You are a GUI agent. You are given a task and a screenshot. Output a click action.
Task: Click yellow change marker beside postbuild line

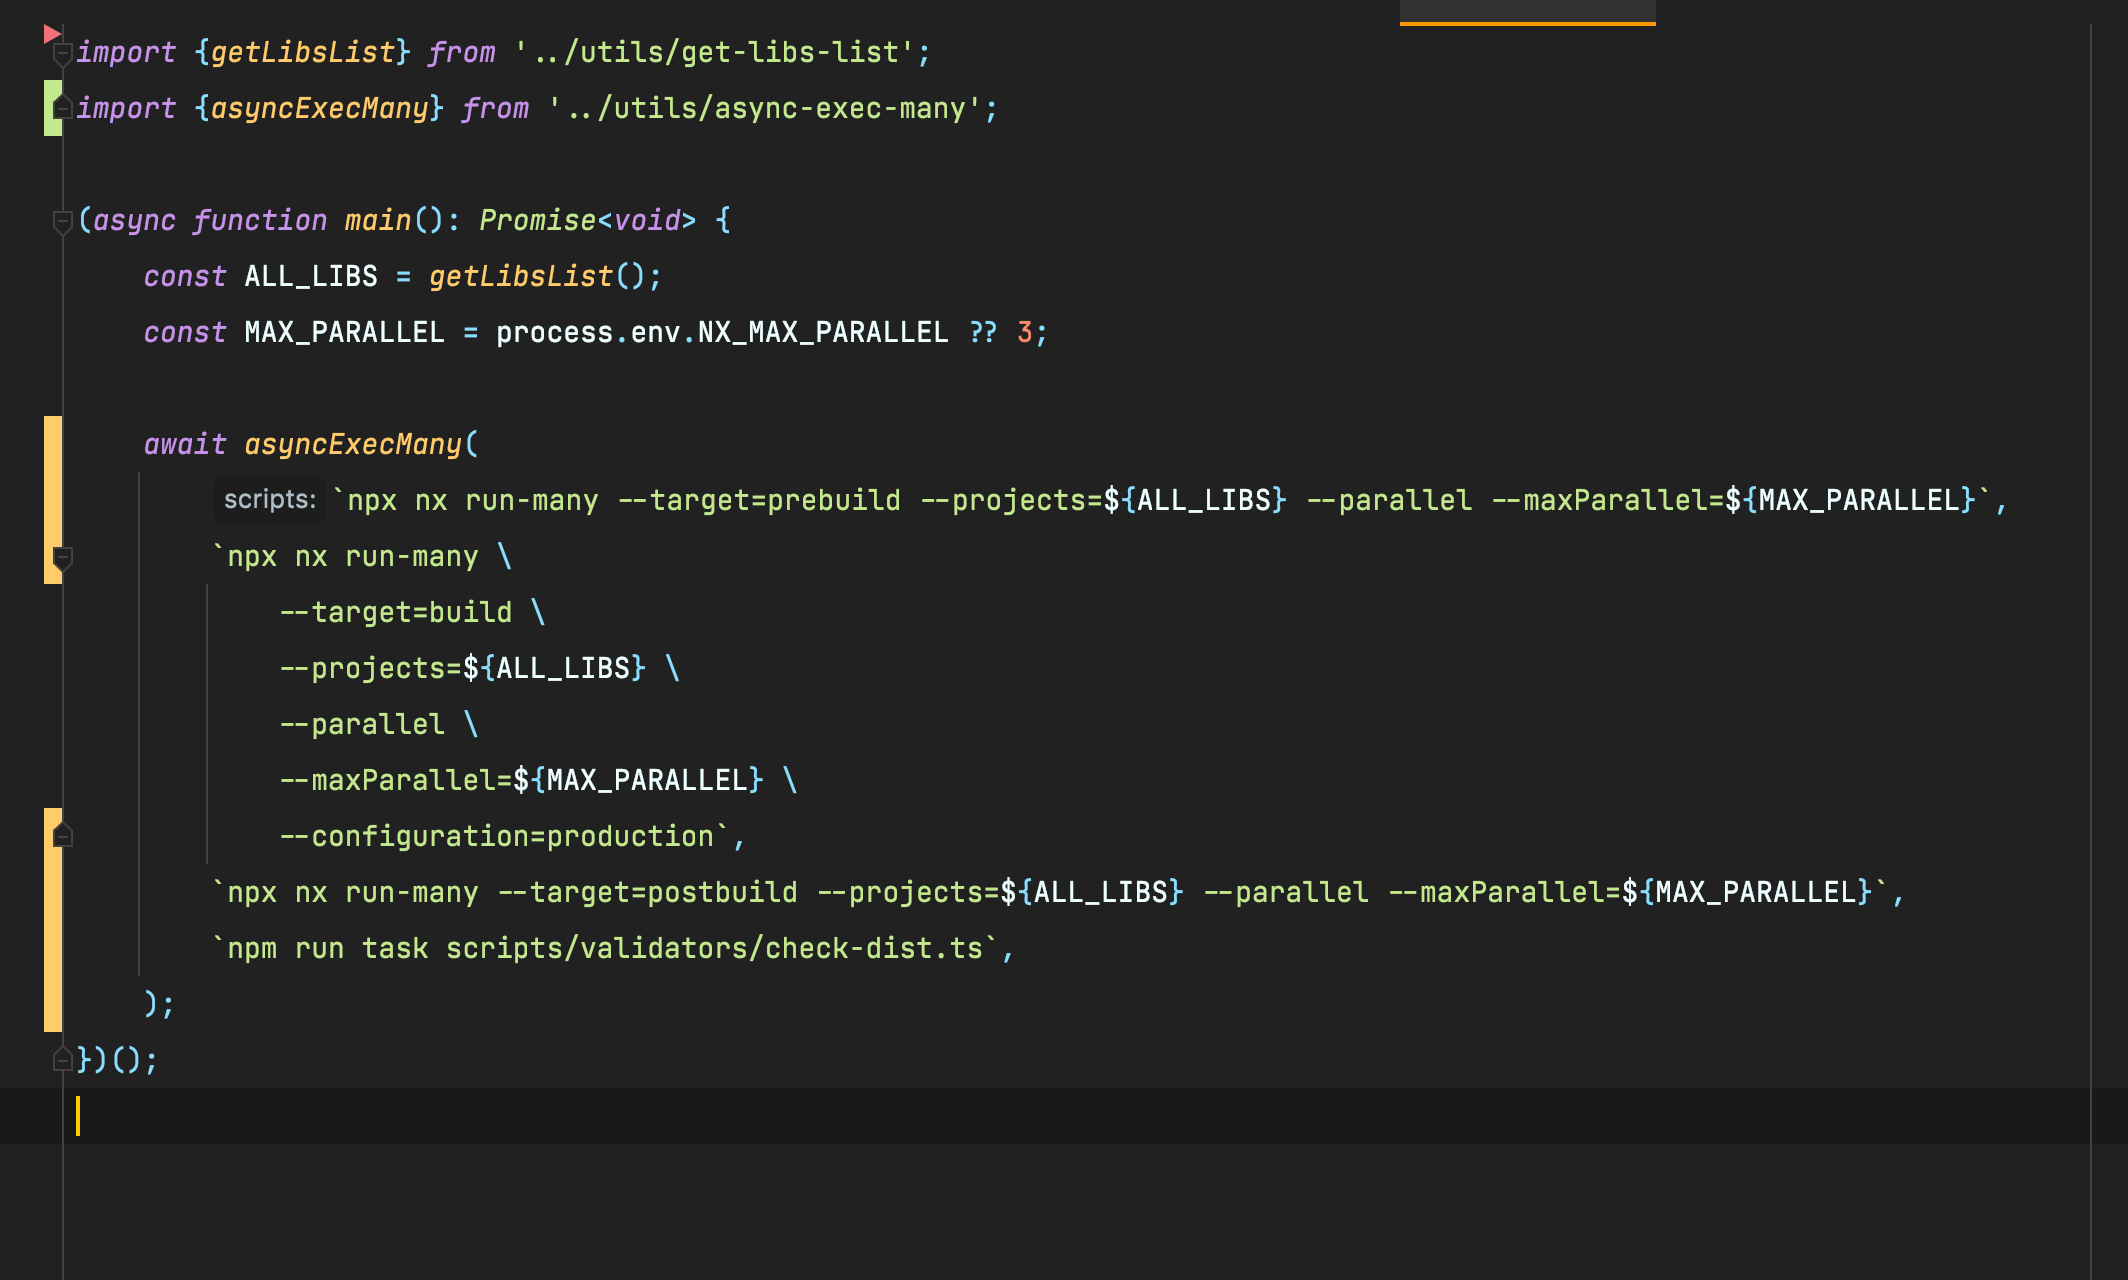[52, 892]
